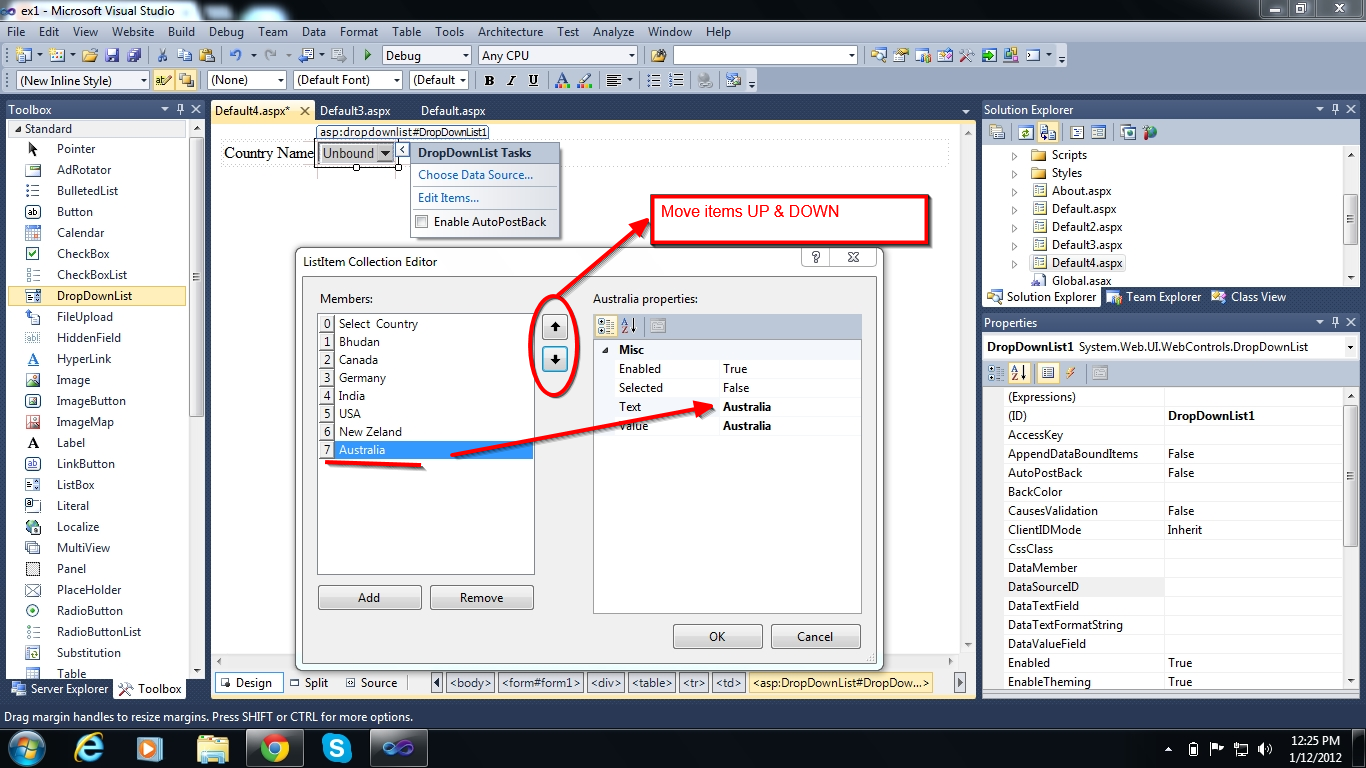Open Skype from the taskbar
The width and height of the screenshot is (1366, 768).
pos(337,748)
